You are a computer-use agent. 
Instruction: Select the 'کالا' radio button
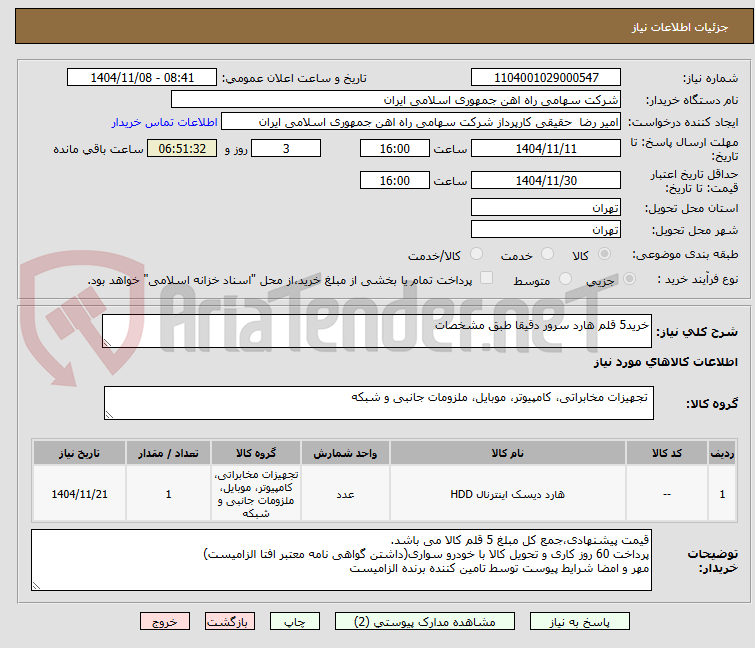click(x=604, y=254)
